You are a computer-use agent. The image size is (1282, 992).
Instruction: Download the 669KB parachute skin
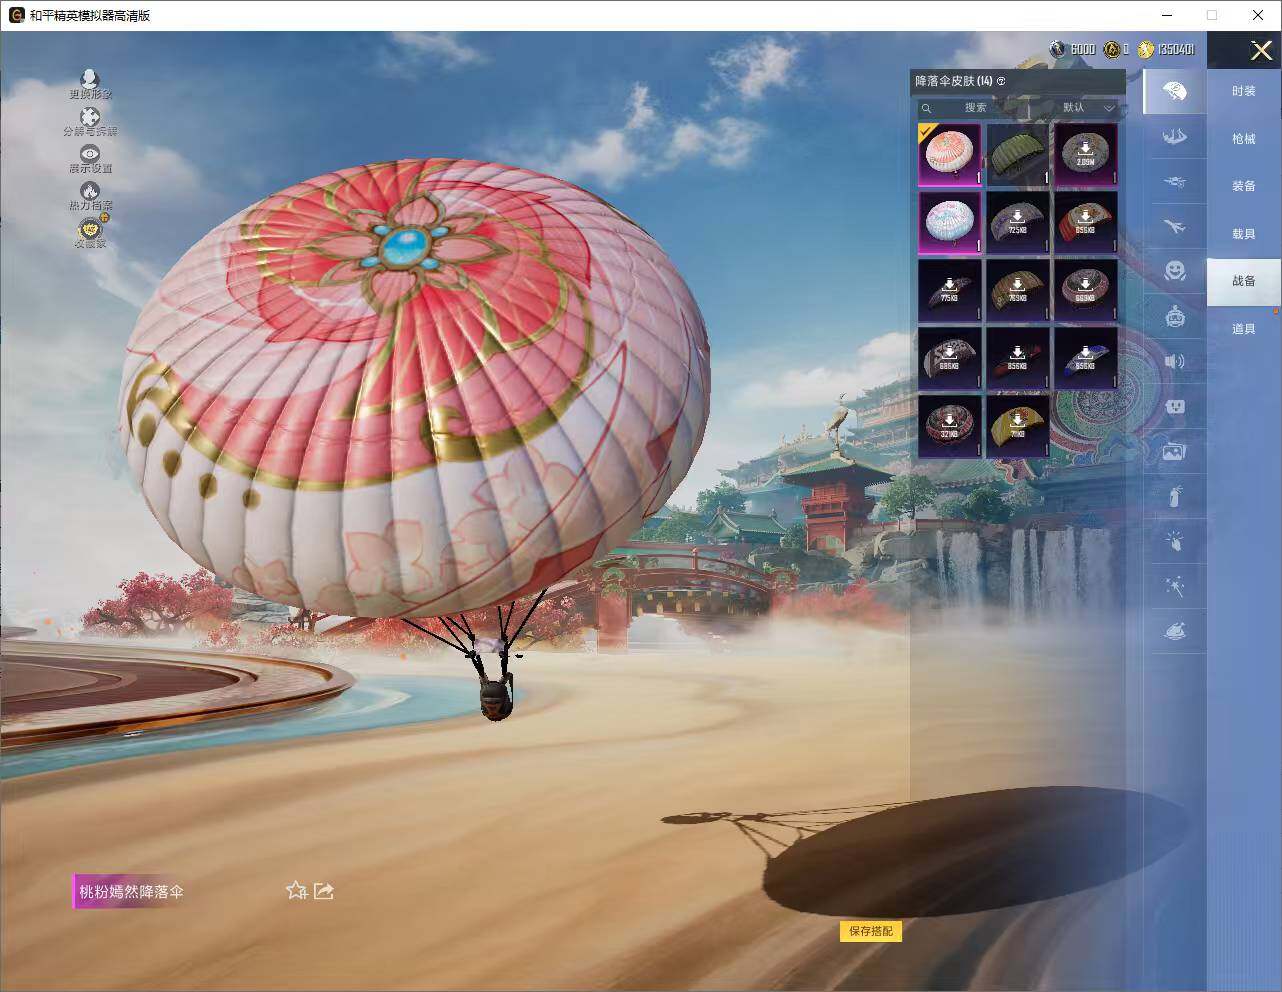click(1086, 290)
